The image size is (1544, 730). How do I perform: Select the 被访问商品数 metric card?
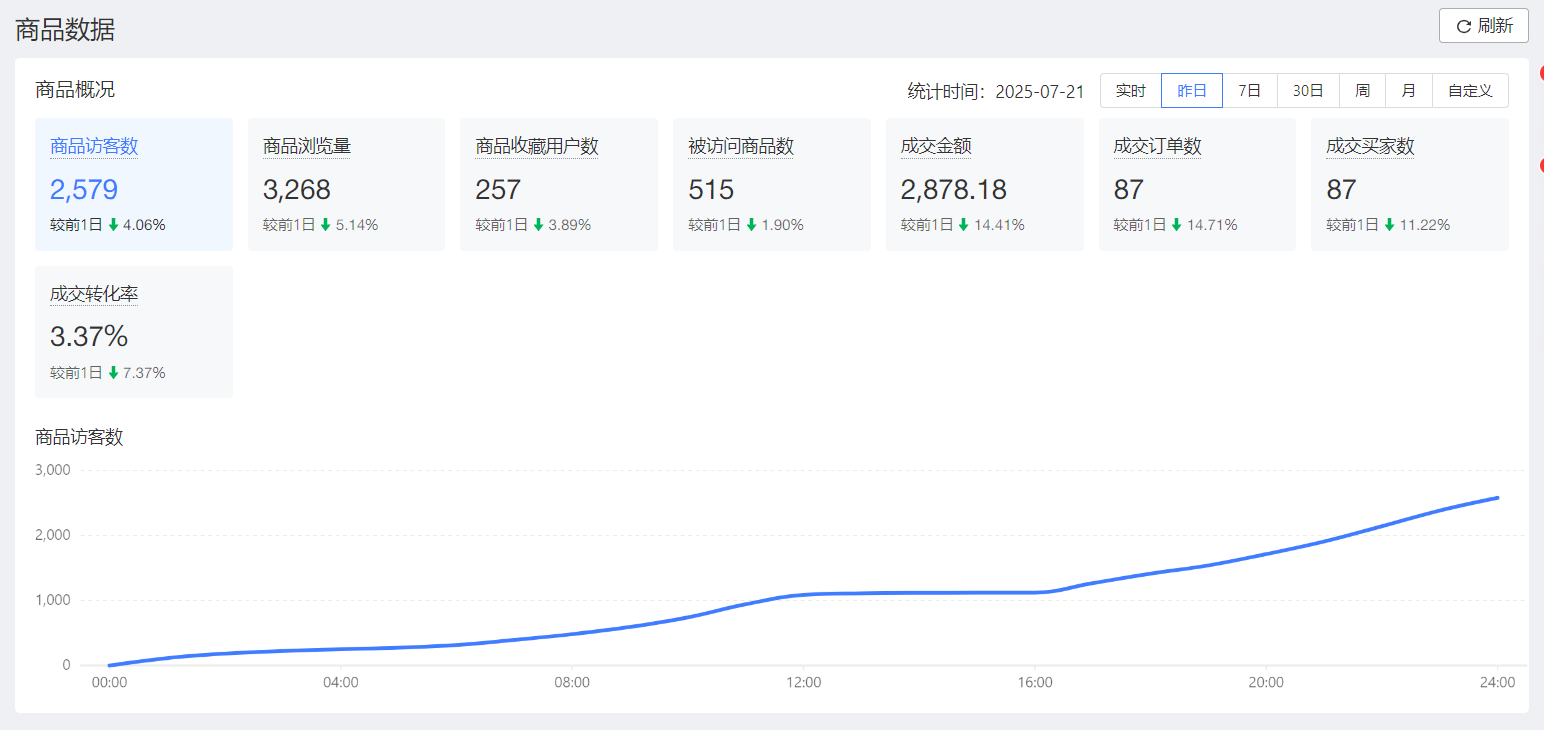click(771, 184)
